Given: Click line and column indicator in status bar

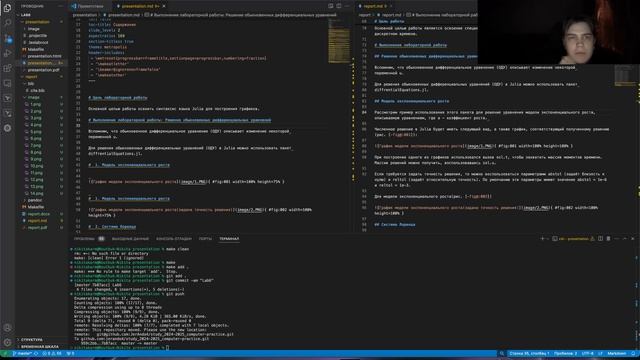Looking at the screenshot, I should (529, 353).
